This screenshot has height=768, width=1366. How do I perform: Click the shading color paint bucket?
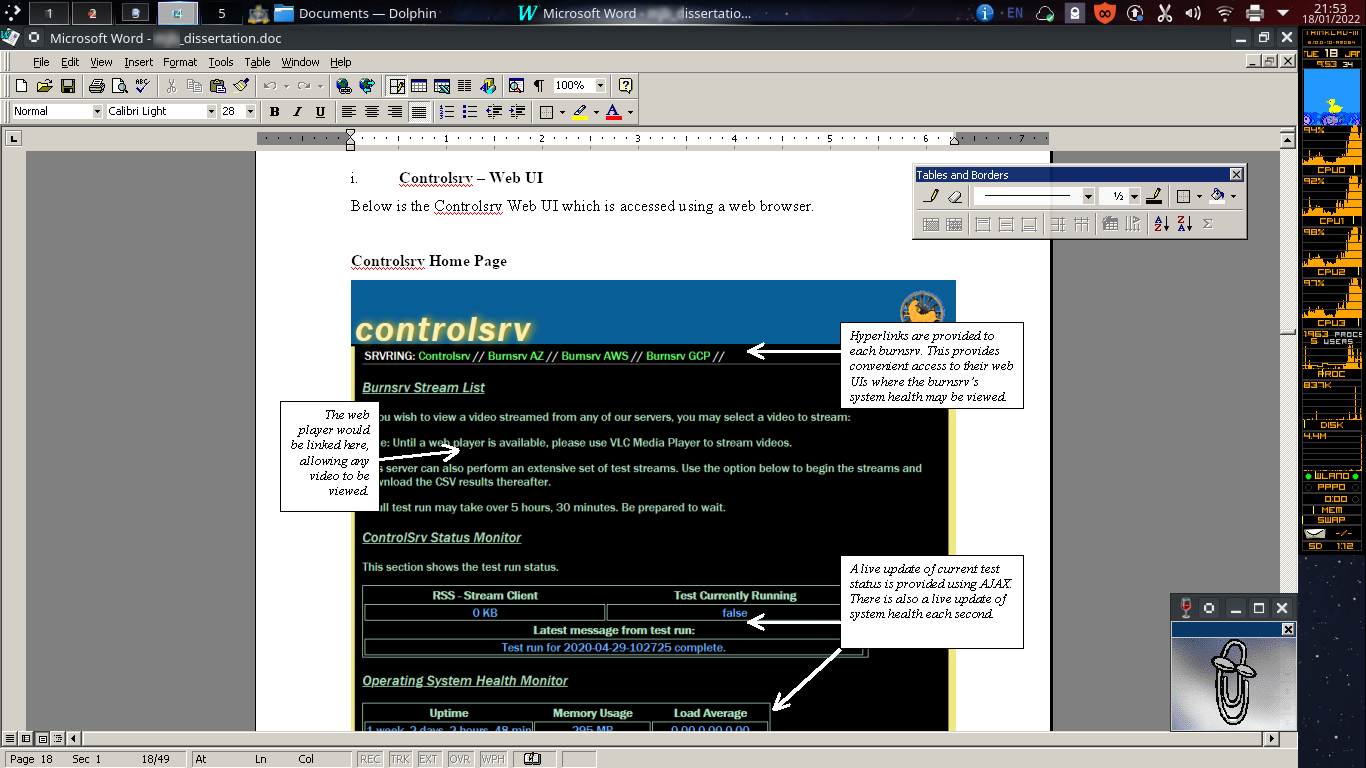point(1217,196)
